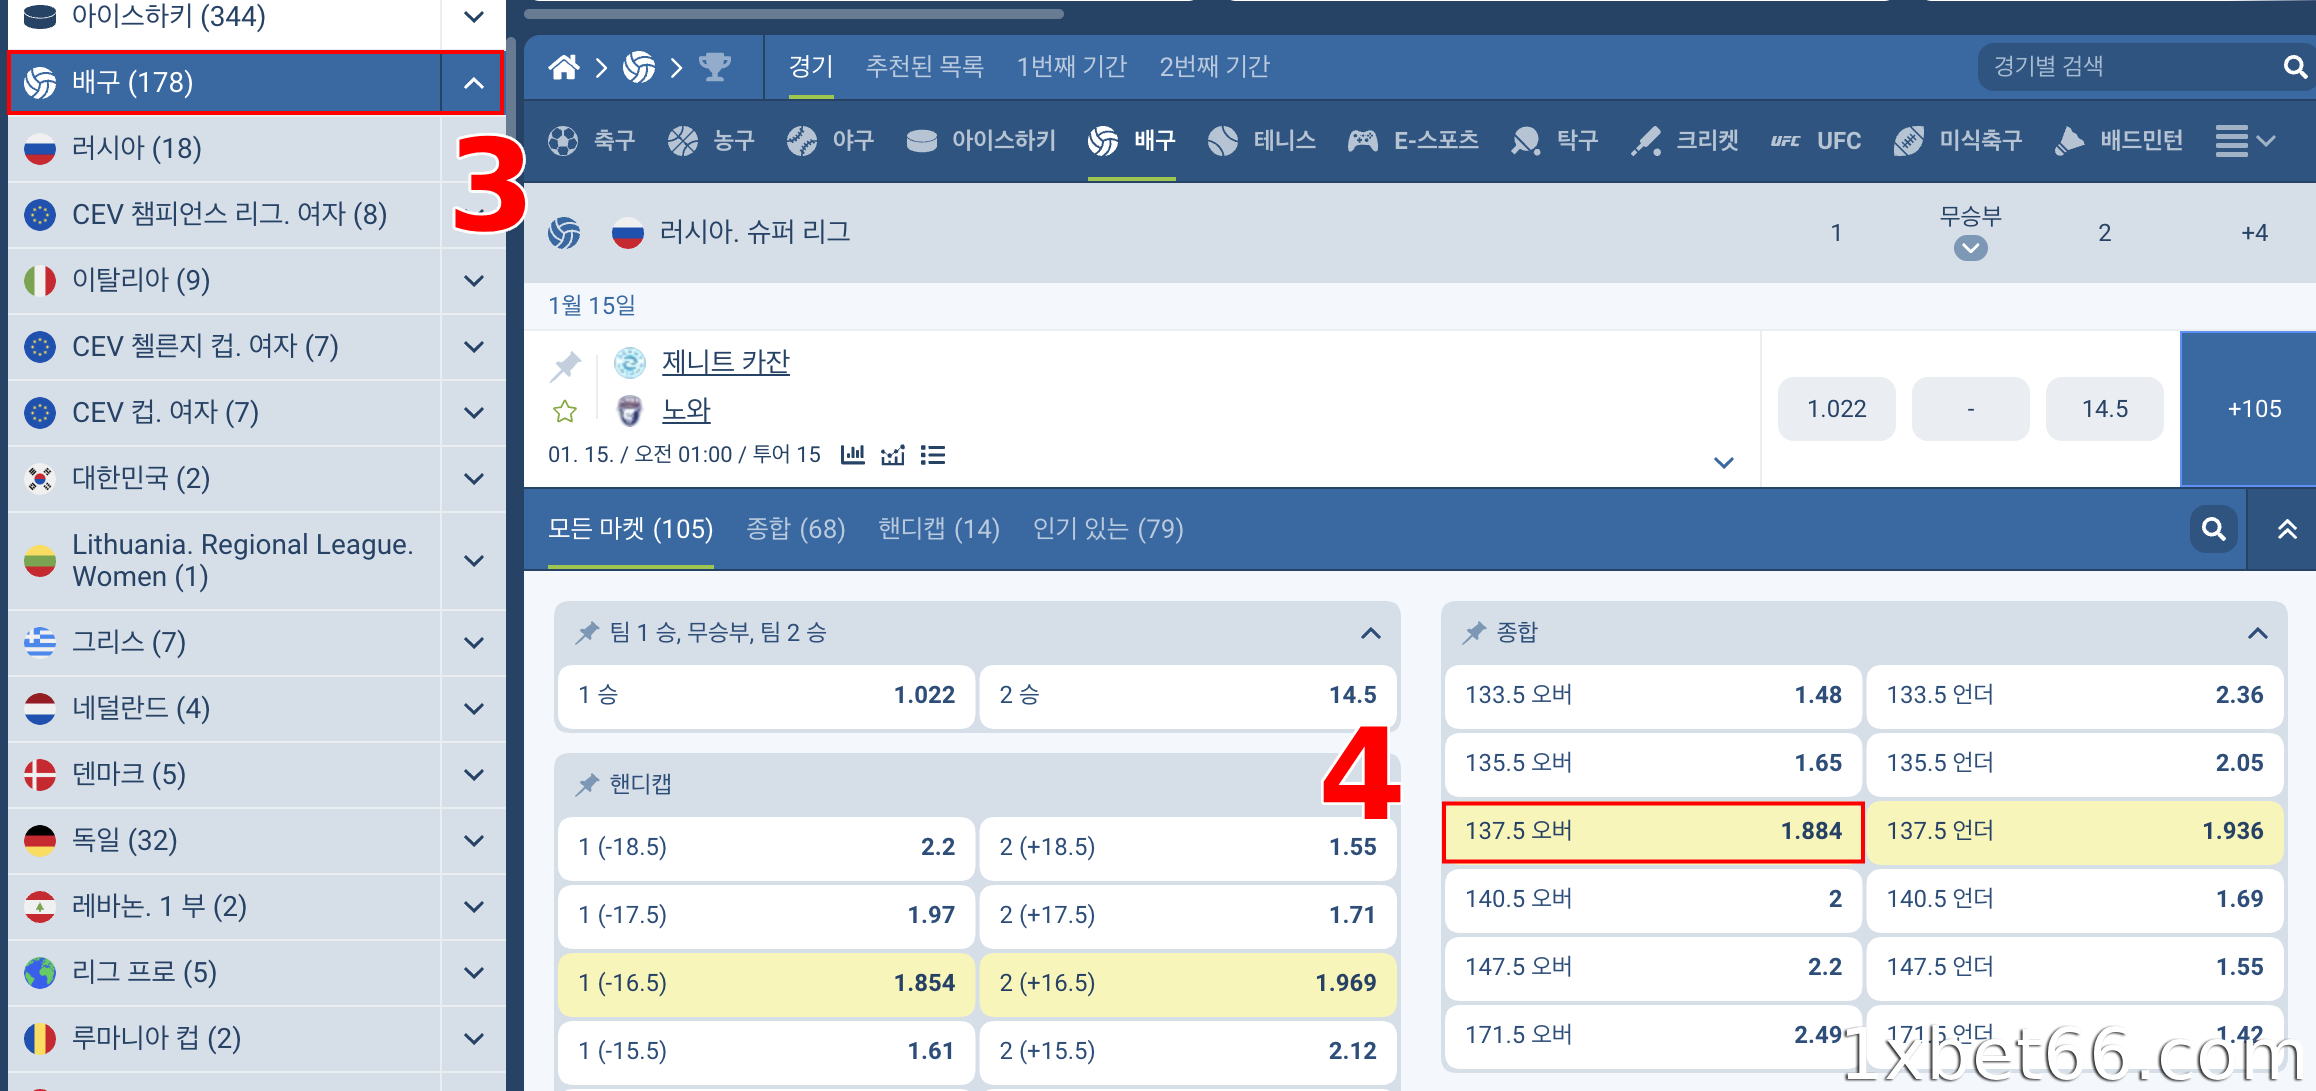
Task: Collapse the 배구 (178) sidebar section
Action: pyautogui.click(x=474, y=83)
